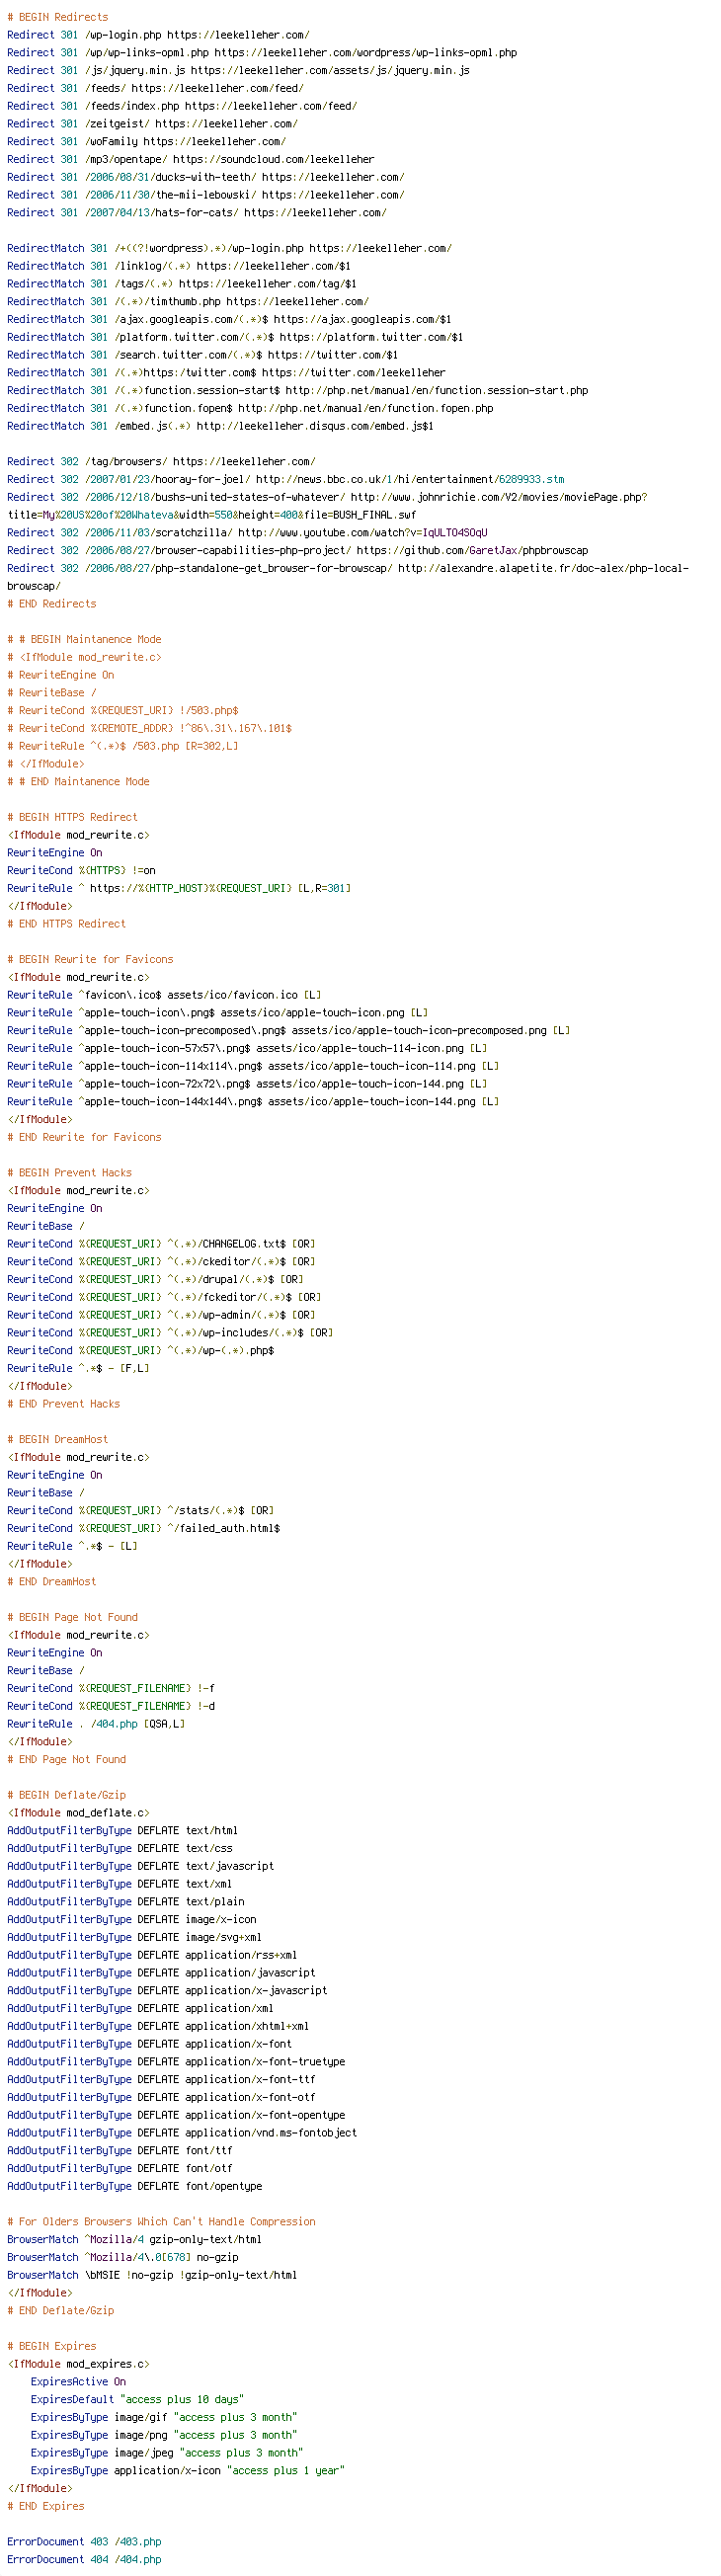Image resolution: width=721 pixels, height=2576 pixels.
Task: Click the function.fopen RedirectMatch line
Action: point(250,409)
